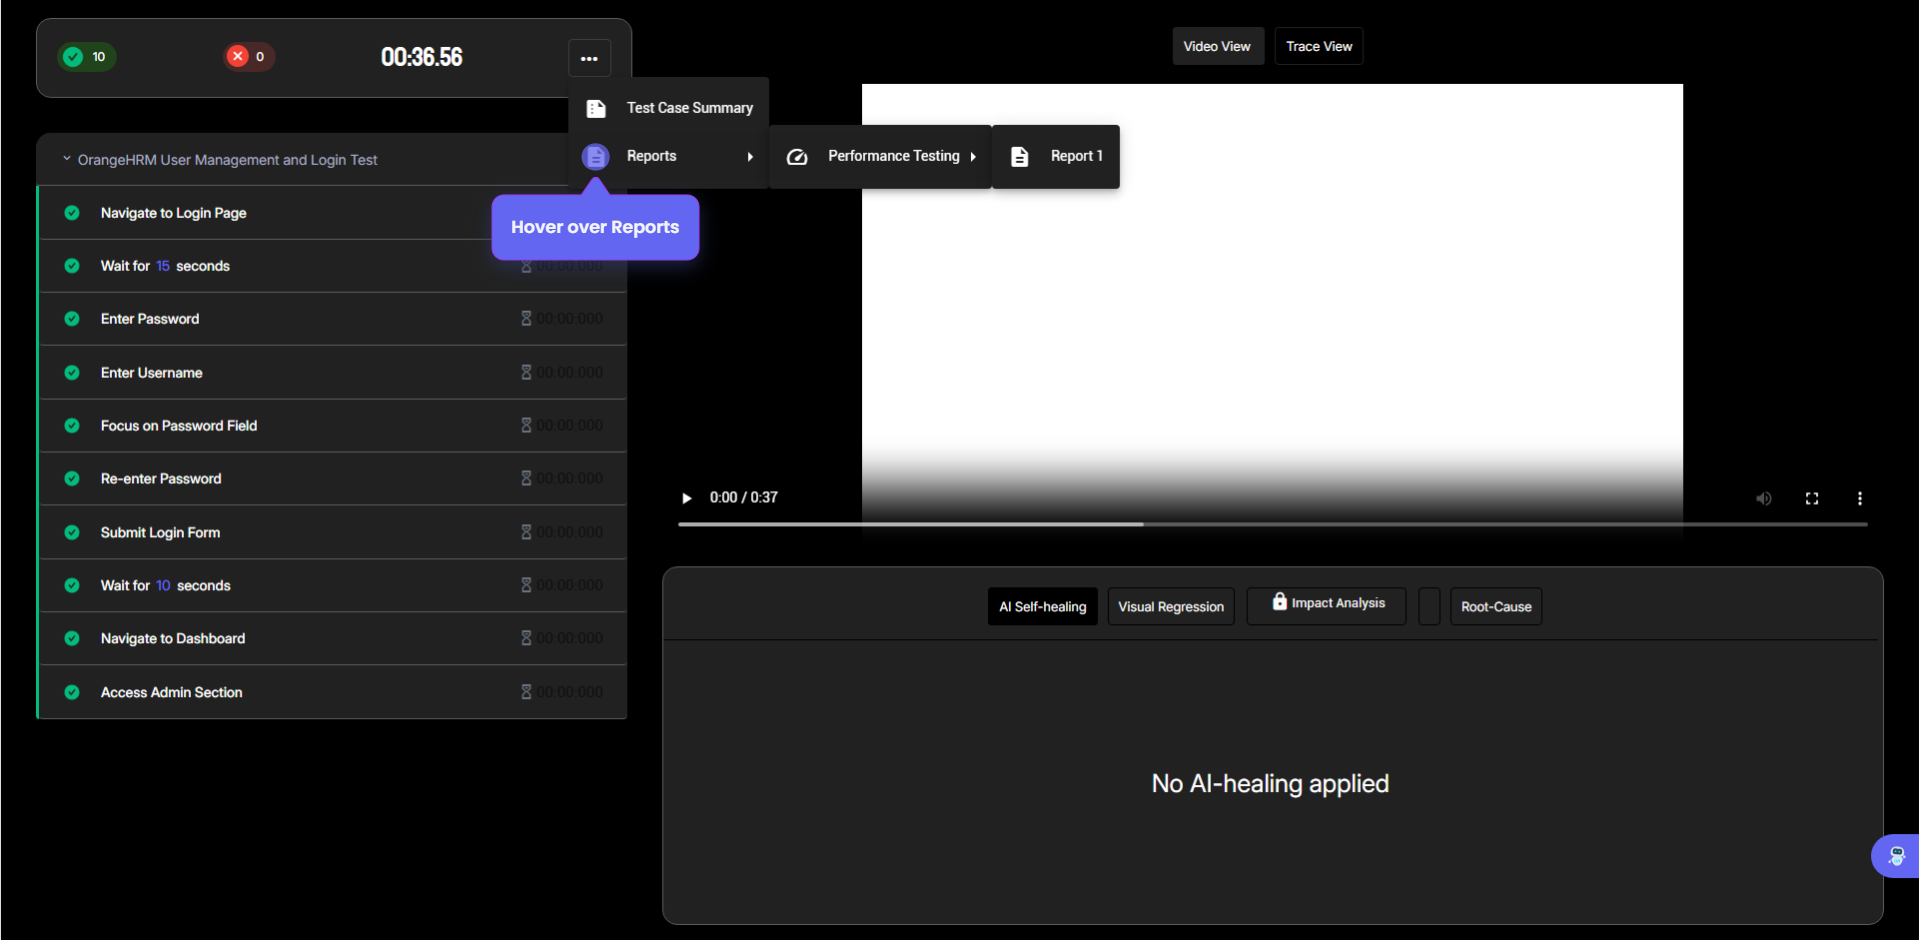
Task: Expand the Reports submenu arrow
Action: (x=750, y=157)
